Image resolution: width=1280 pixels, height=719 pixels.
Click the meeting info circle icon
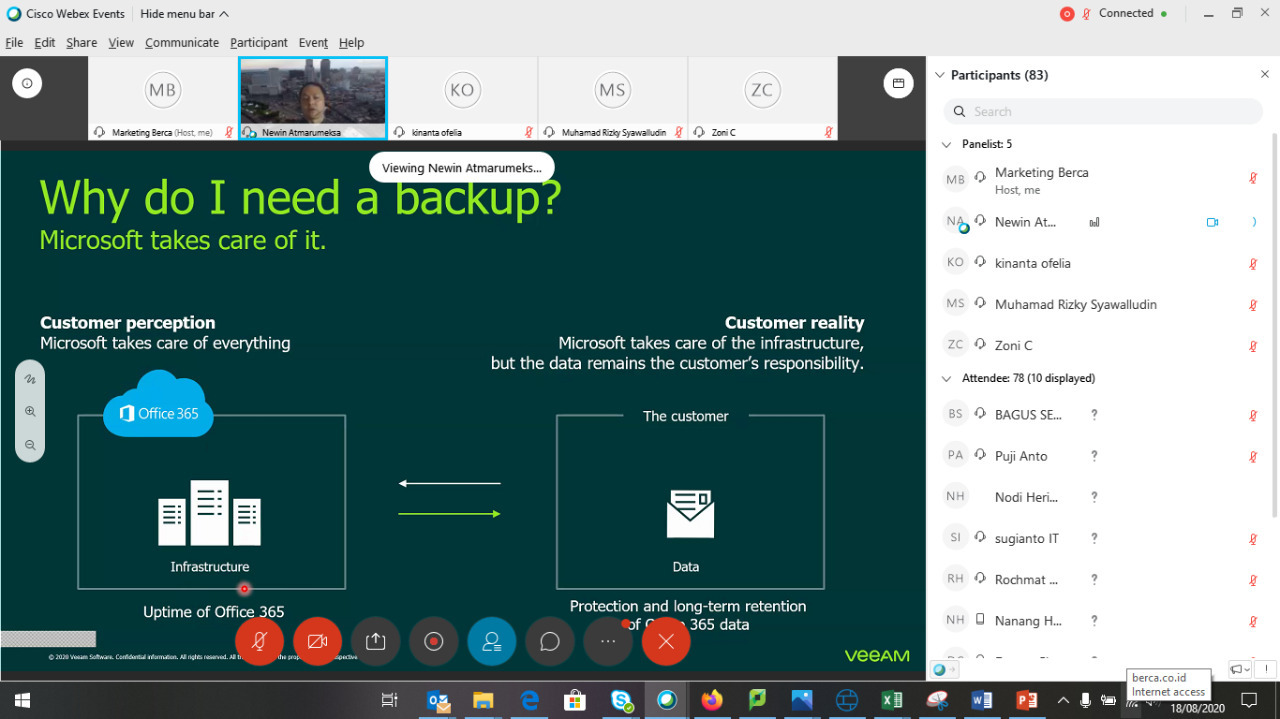[x=27, y=84]
